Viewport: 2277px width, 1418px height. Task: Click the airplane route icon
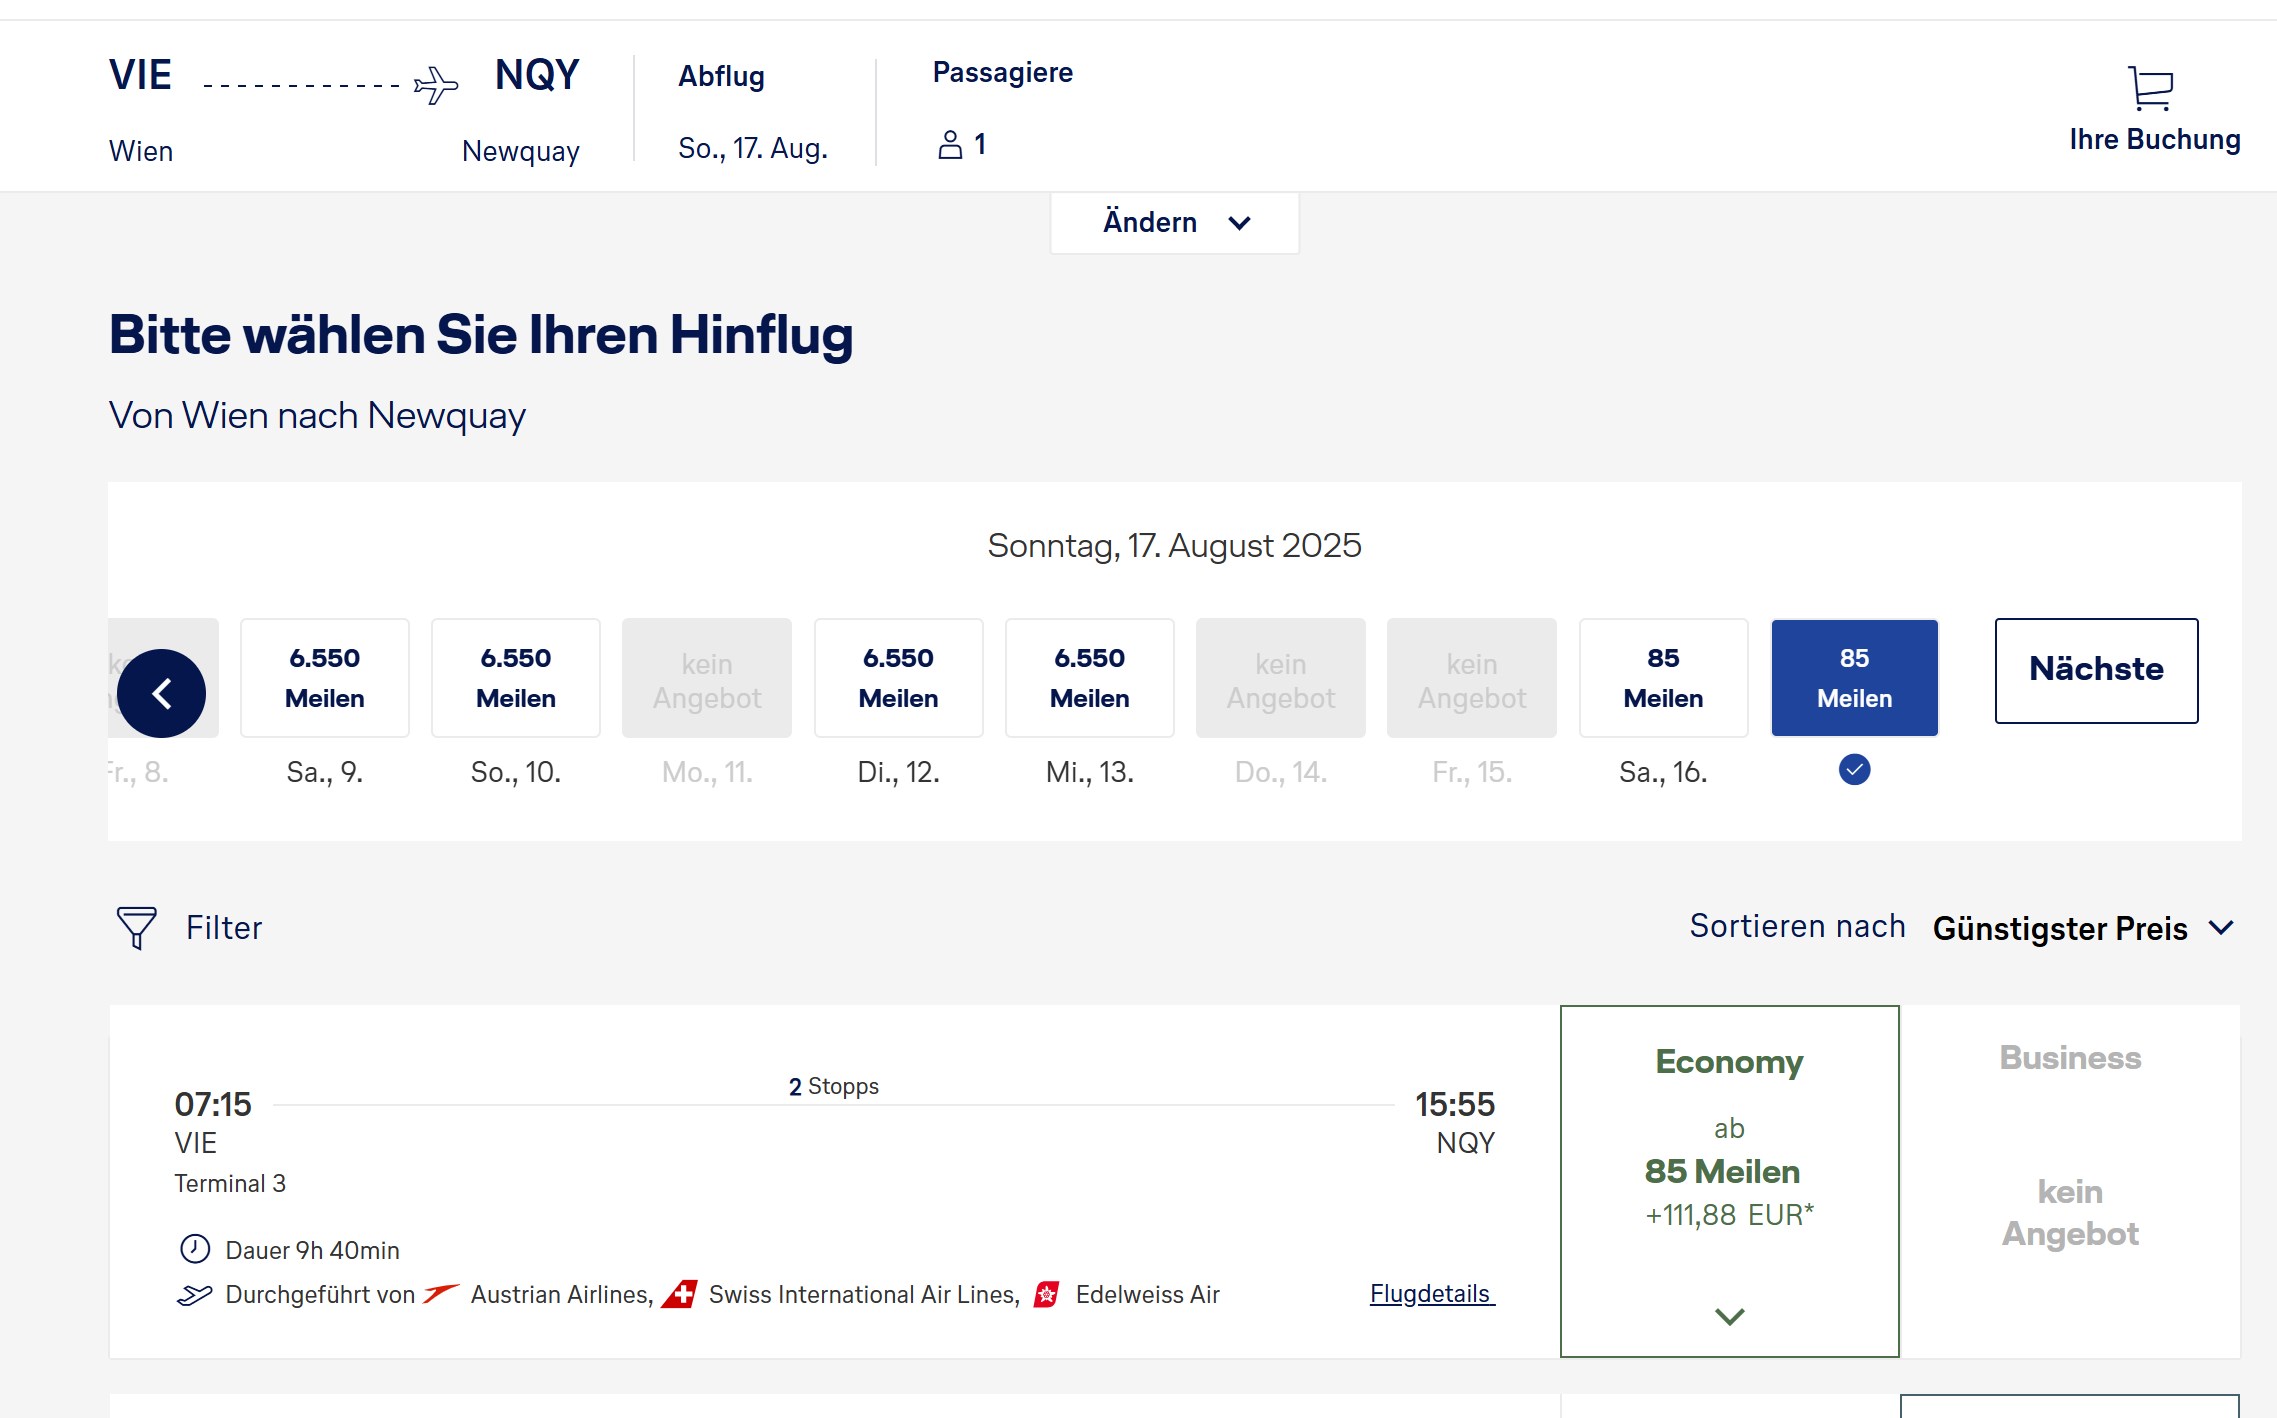click(436, 85)
